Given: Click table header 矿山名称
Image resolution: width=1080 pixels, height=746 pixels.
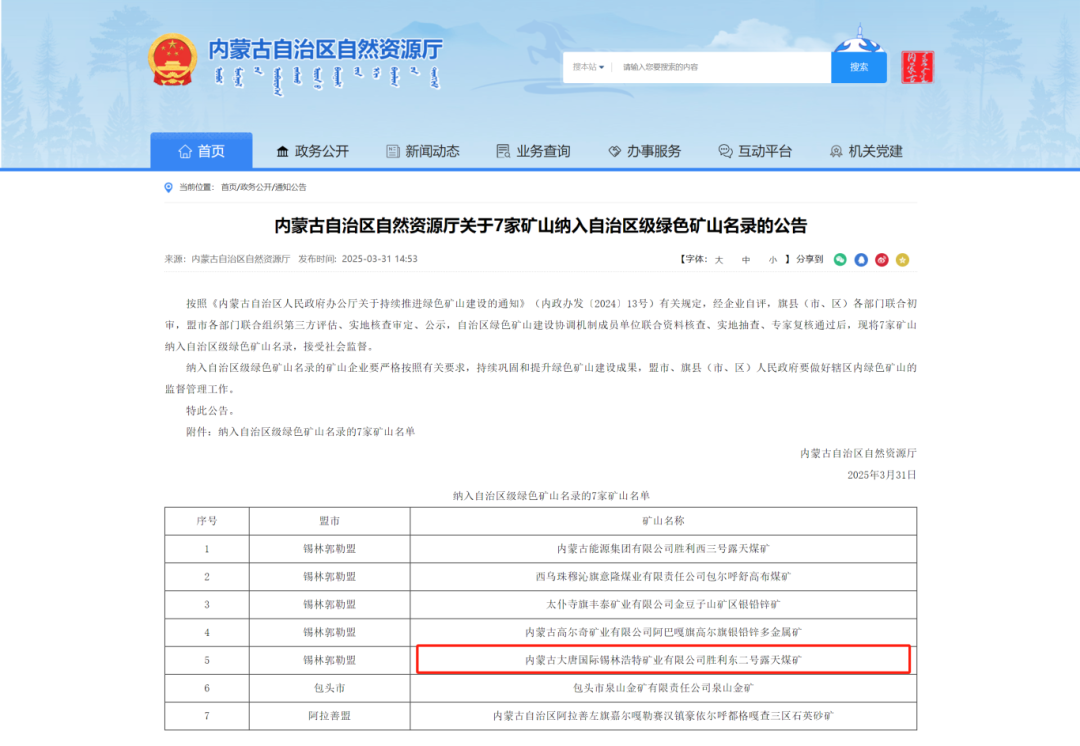Looking at the screenshot, I should pyautogui.click(x=663, y=521).
